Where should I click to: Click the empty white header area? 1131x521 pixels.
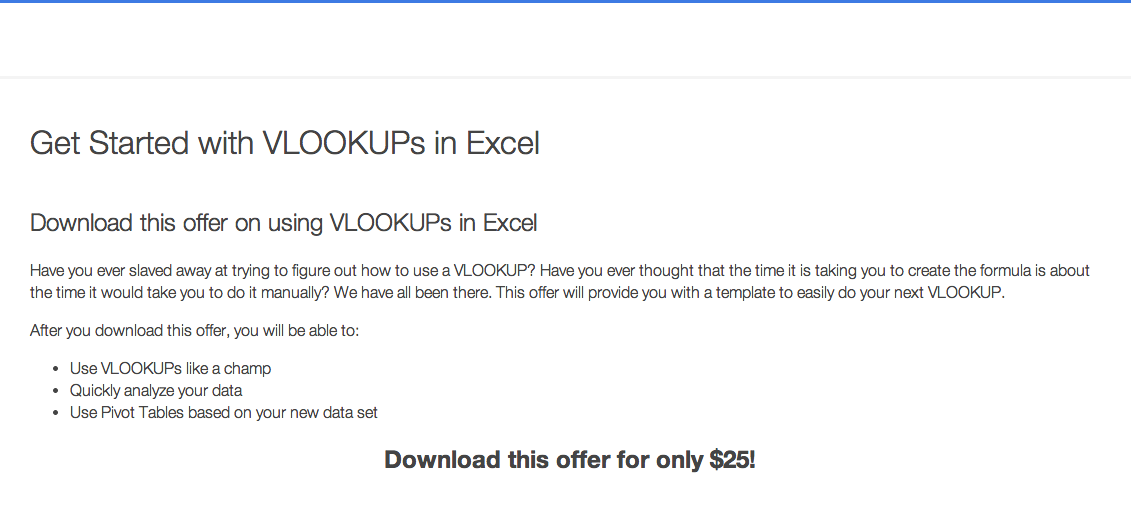(x=565, y=40)
